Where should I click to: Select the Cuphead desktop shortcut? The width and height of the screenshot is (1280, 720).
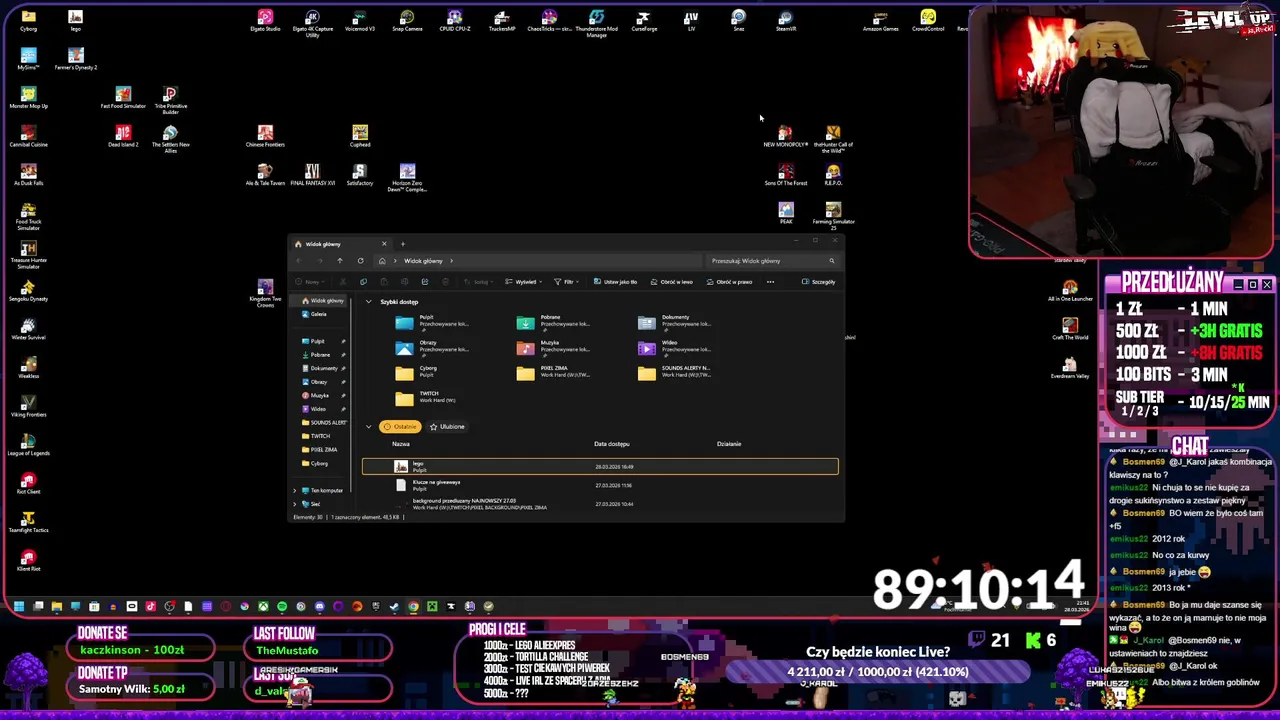pyautogui.click(x=360, y=136)
